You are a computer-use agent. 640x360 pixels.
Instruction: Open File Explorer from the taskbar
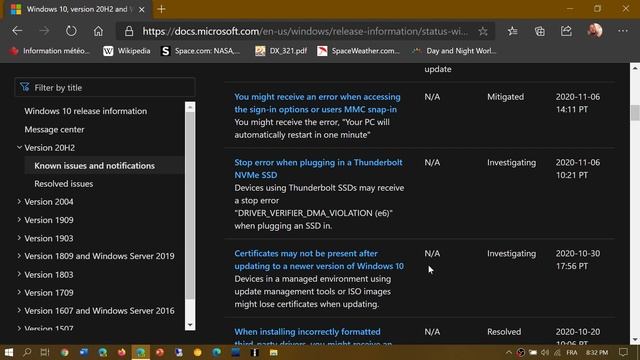tap(273, 352)
